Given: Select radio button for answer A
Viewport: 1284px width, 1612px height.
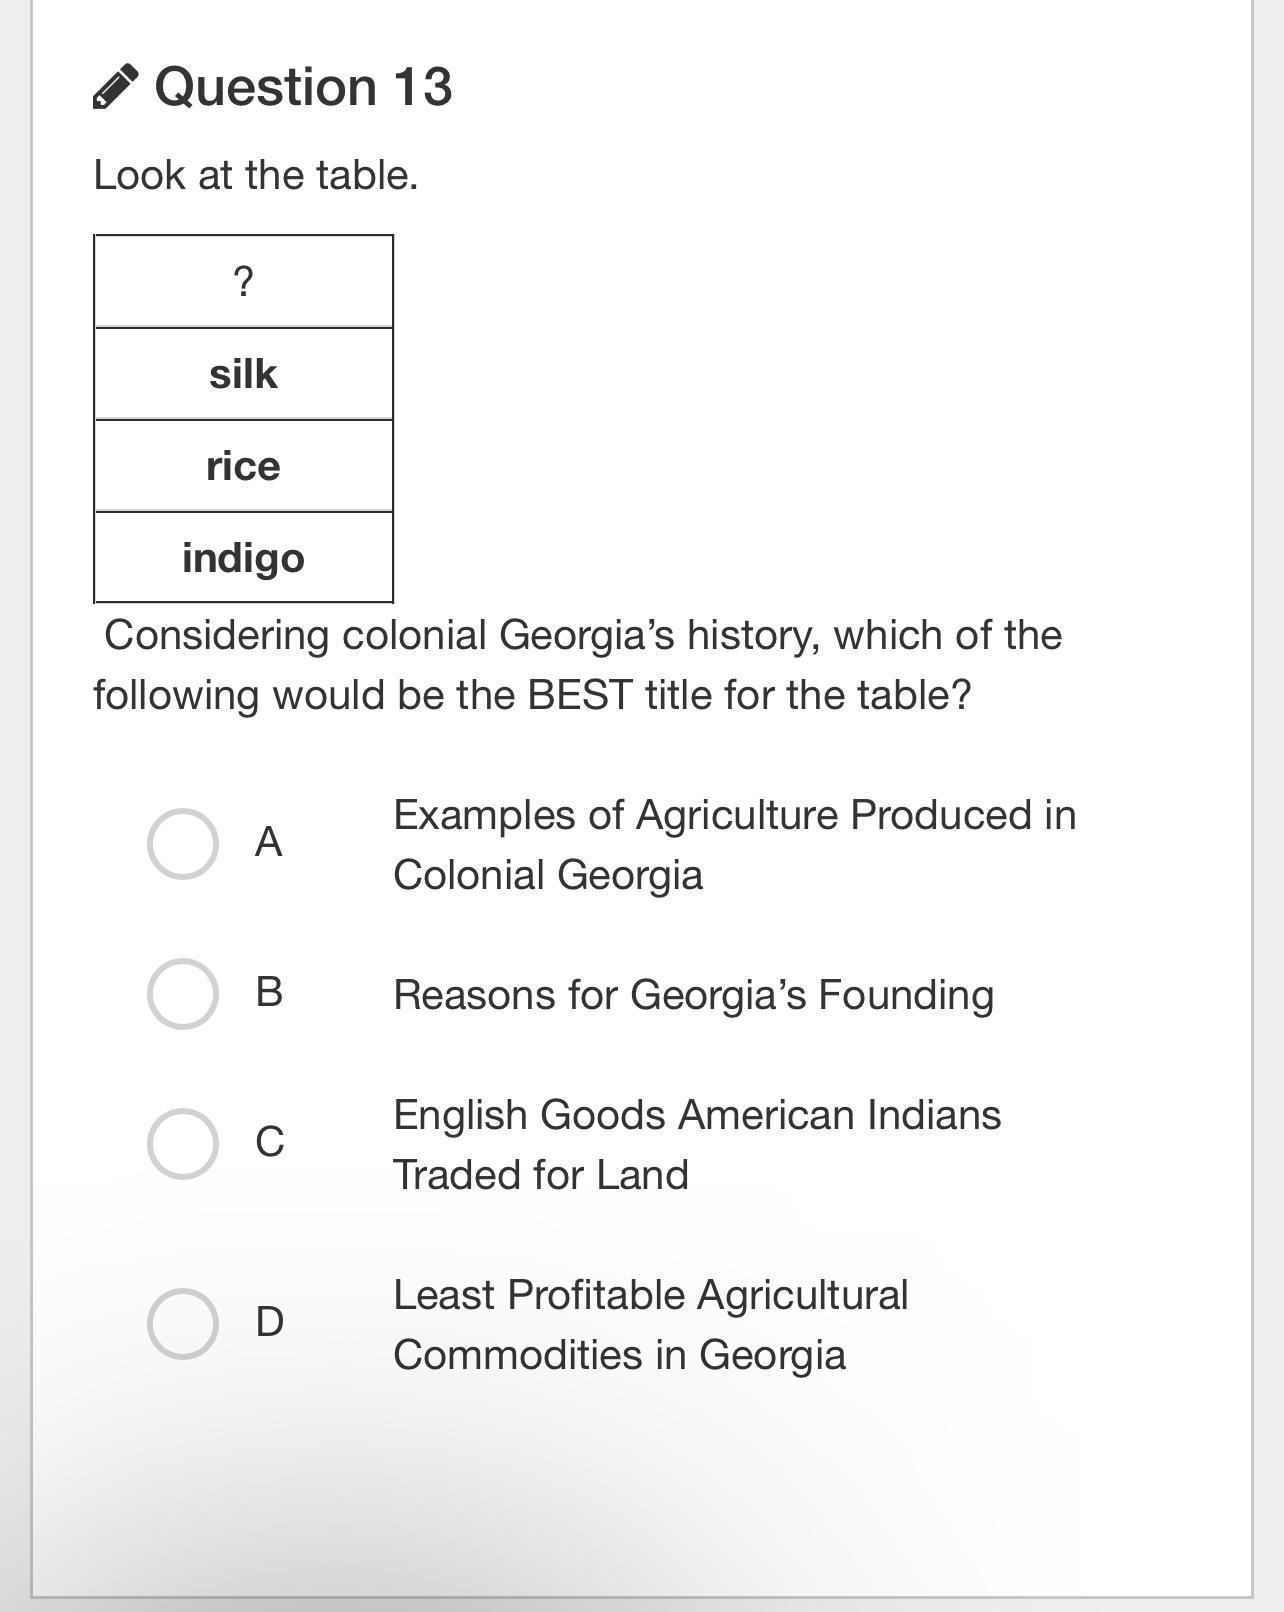Looking at the screenshot, I should point(183,844).
